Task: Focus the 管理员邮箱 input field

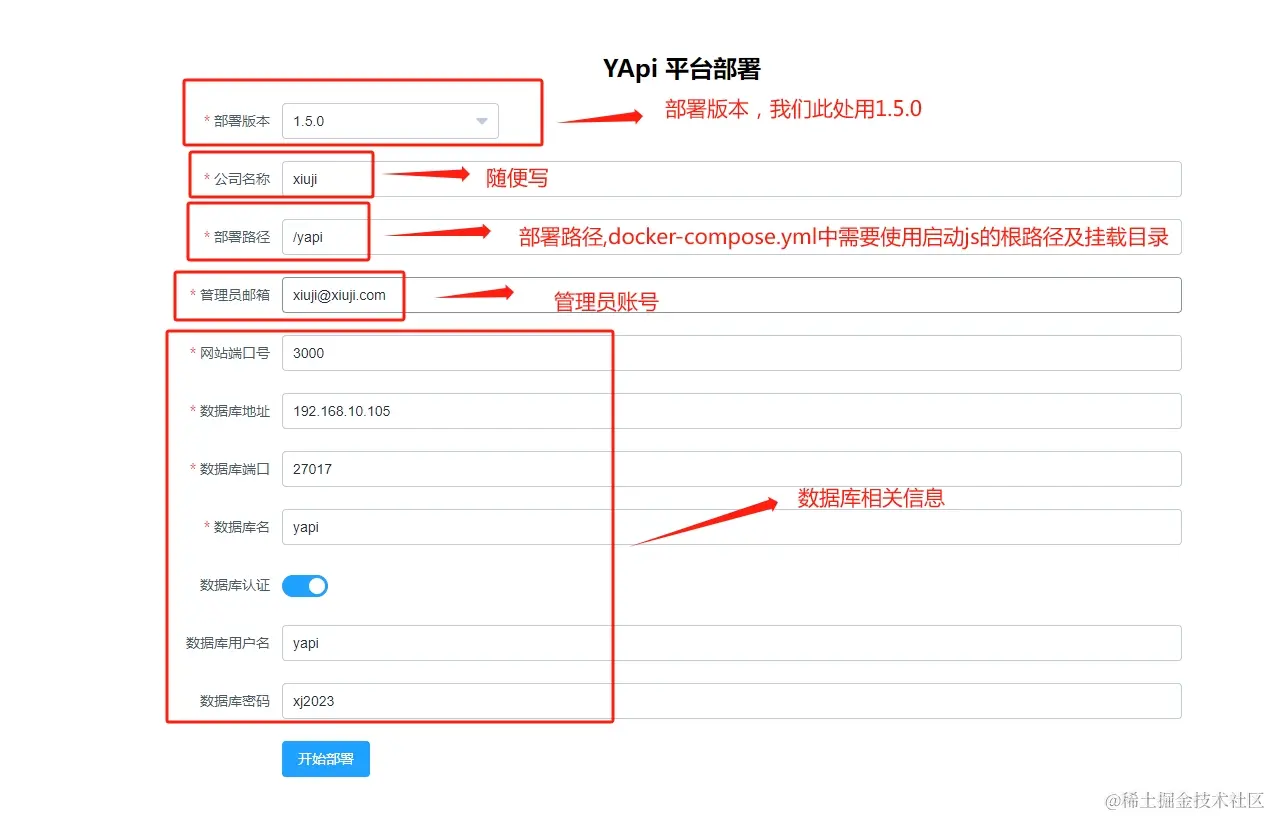Action: (731, 295)
